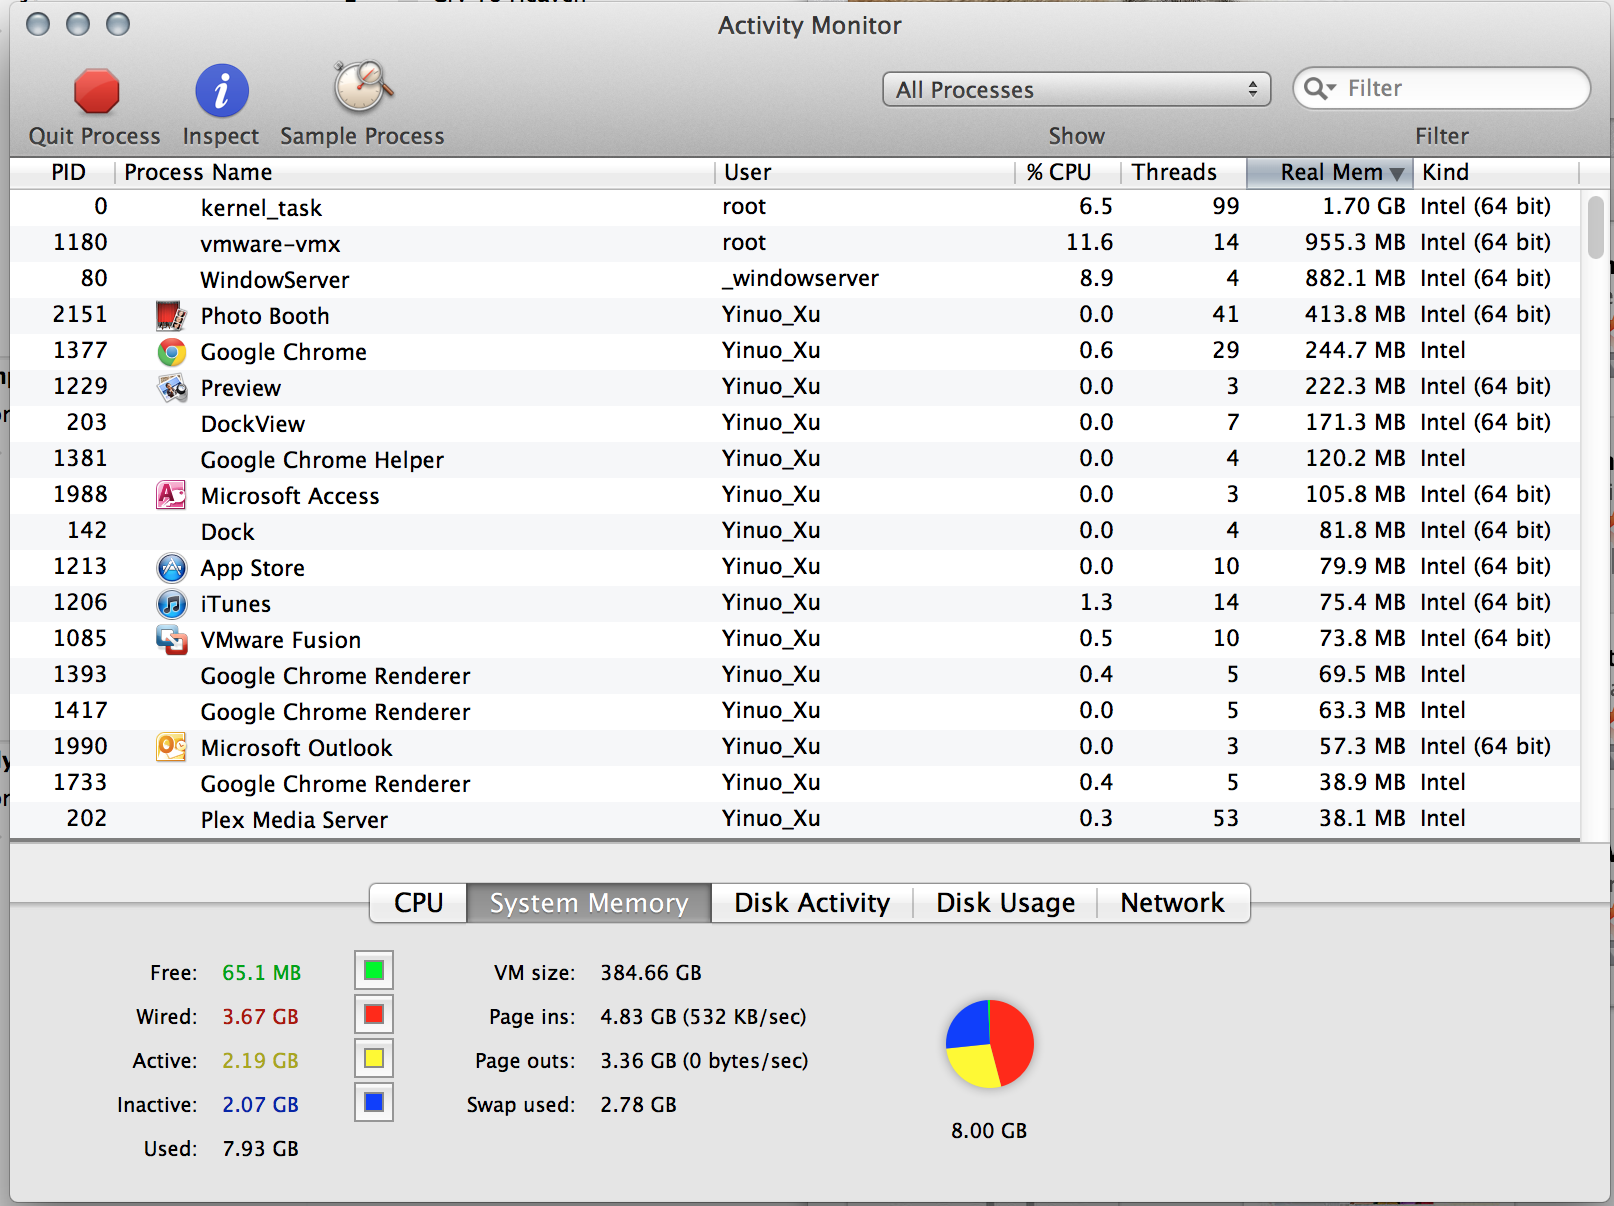
Task: Click the Page outs 3.36 GB value
Action: (704, 1060)
